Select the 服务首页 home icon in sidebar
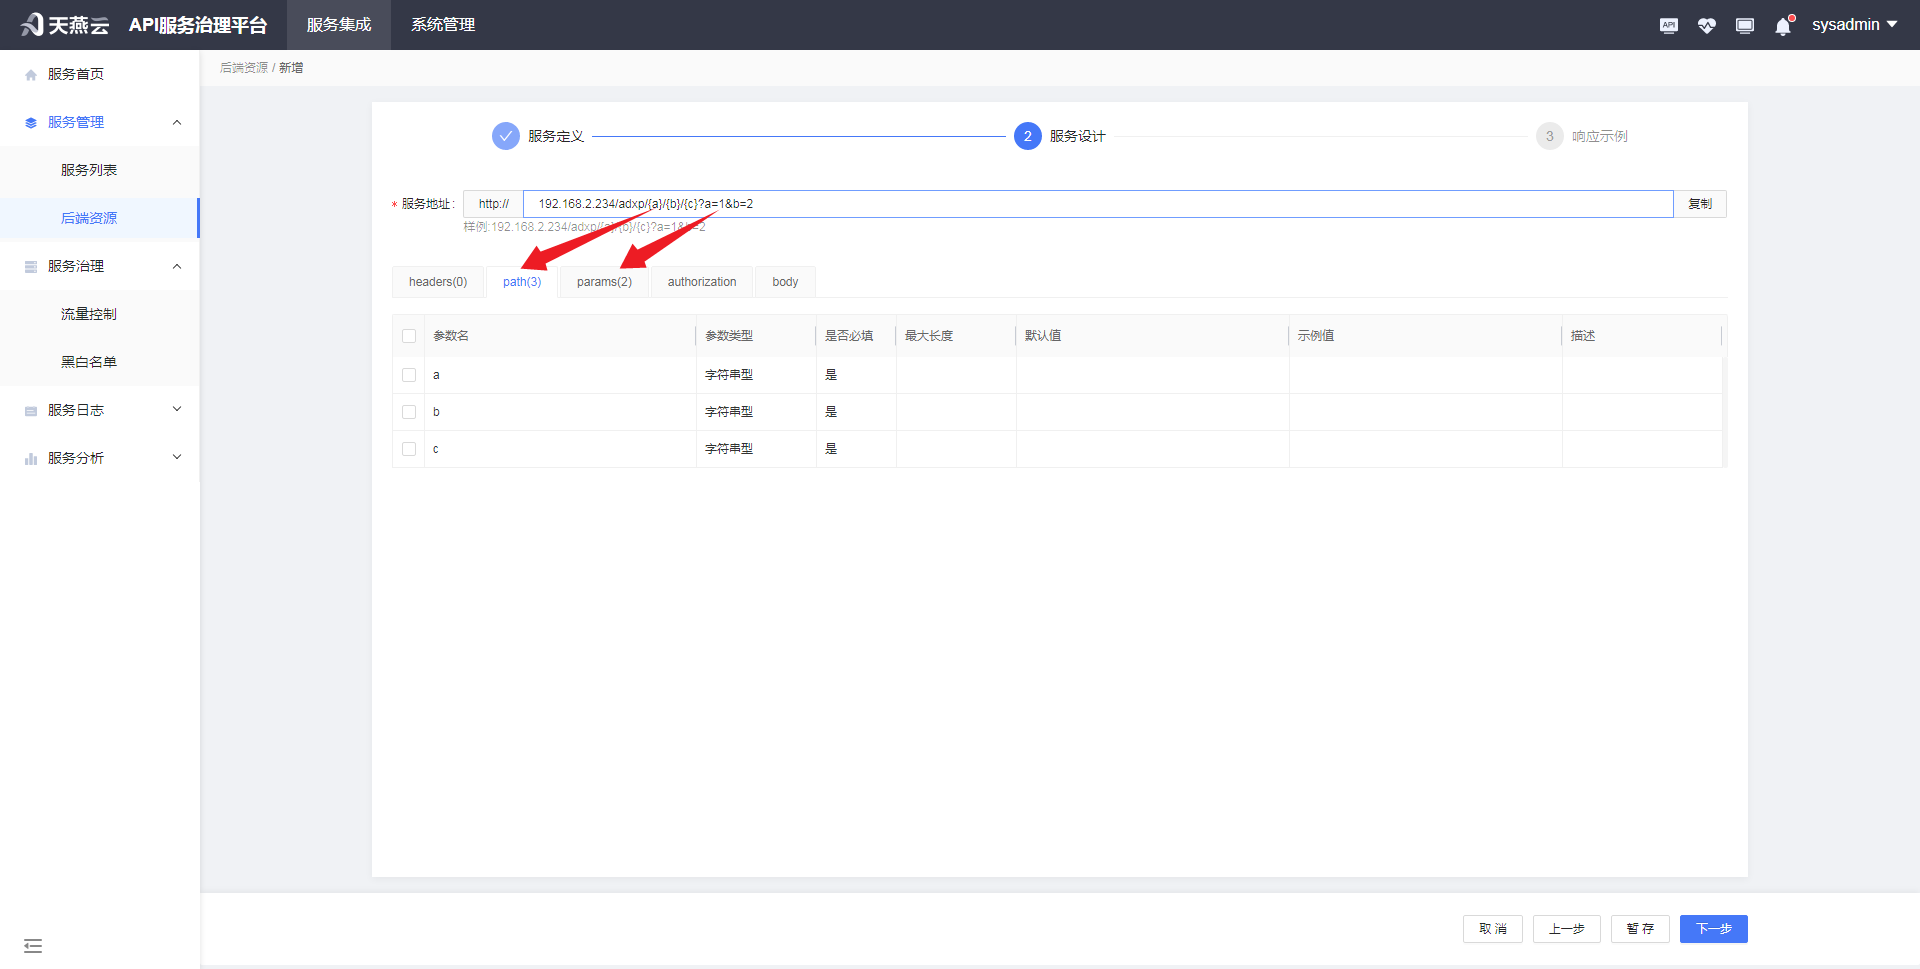 pyautogui.click(x=30, y=73)
